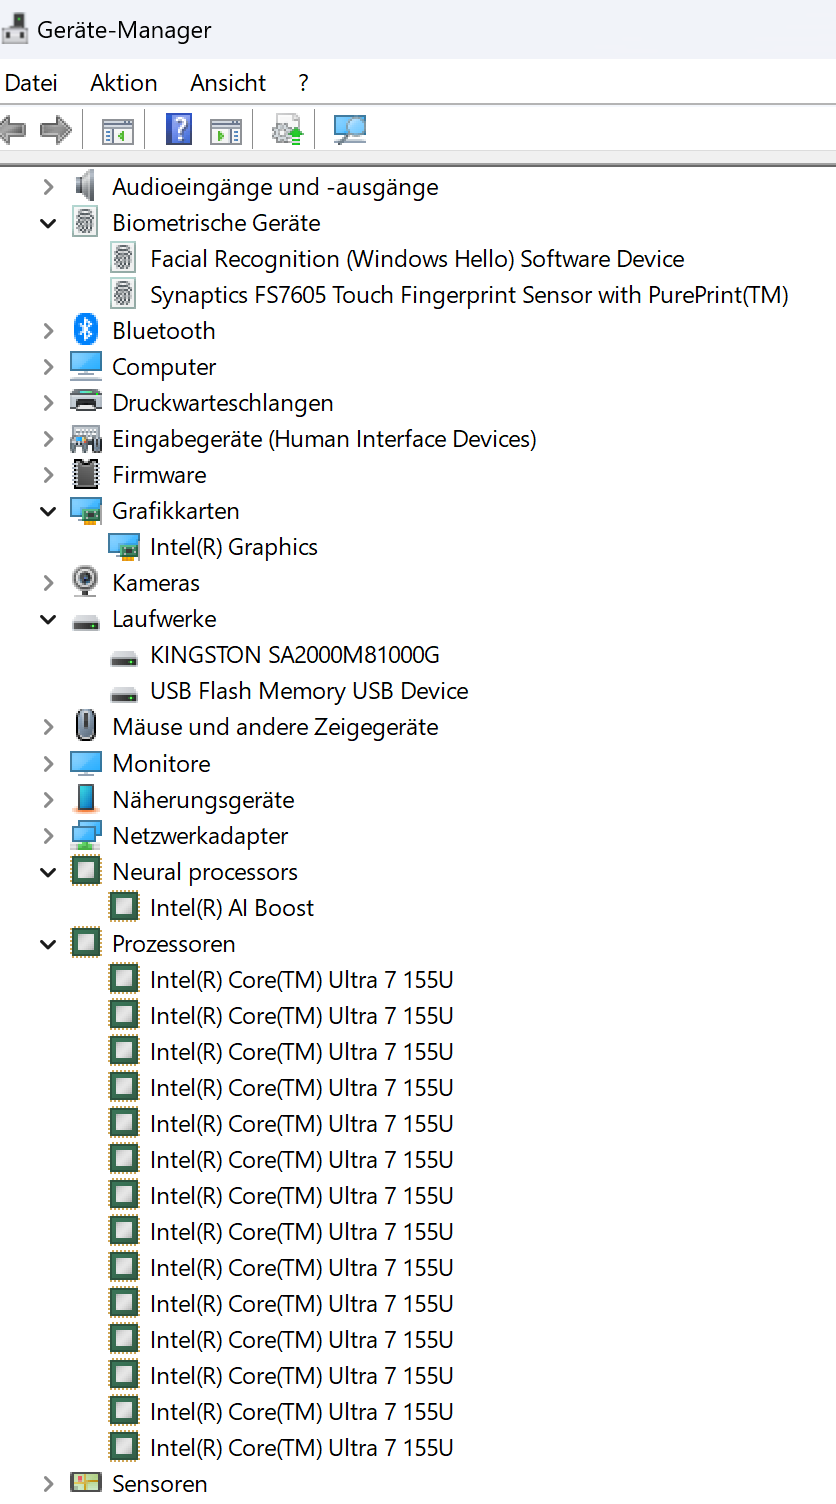Click the mouse icon of Mäuse und andere Zeigegeräte

(x=86, y=726)
